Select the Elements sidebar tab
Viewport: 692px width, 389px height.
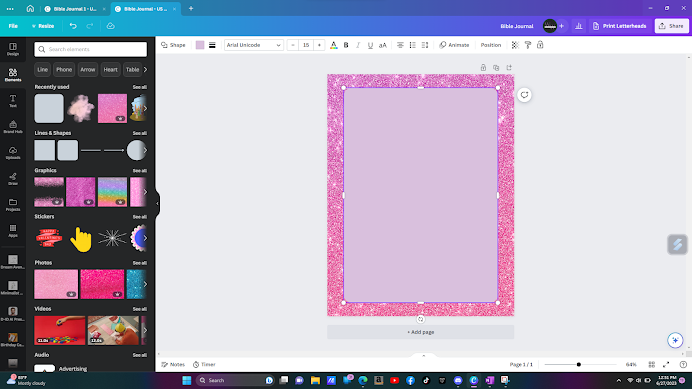tap(13, 75)
